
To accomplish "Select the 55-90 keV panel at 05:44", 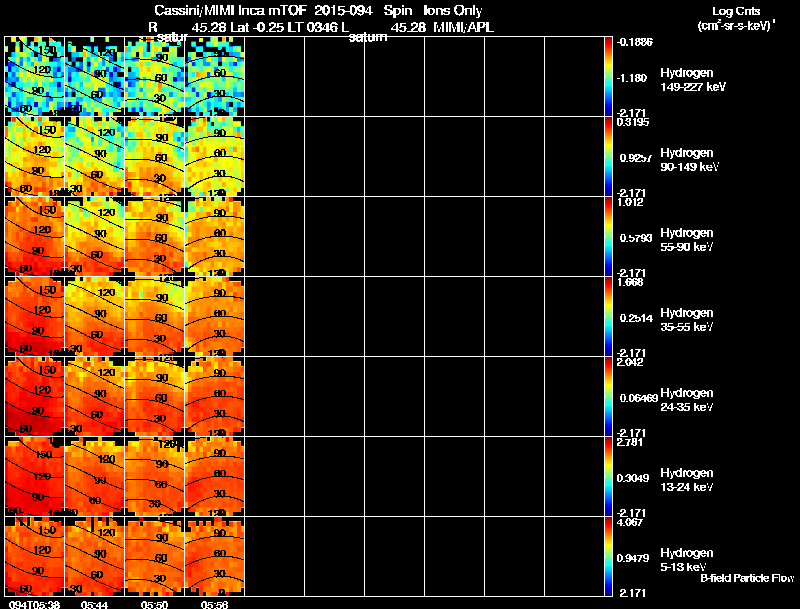I will point(94,237).
